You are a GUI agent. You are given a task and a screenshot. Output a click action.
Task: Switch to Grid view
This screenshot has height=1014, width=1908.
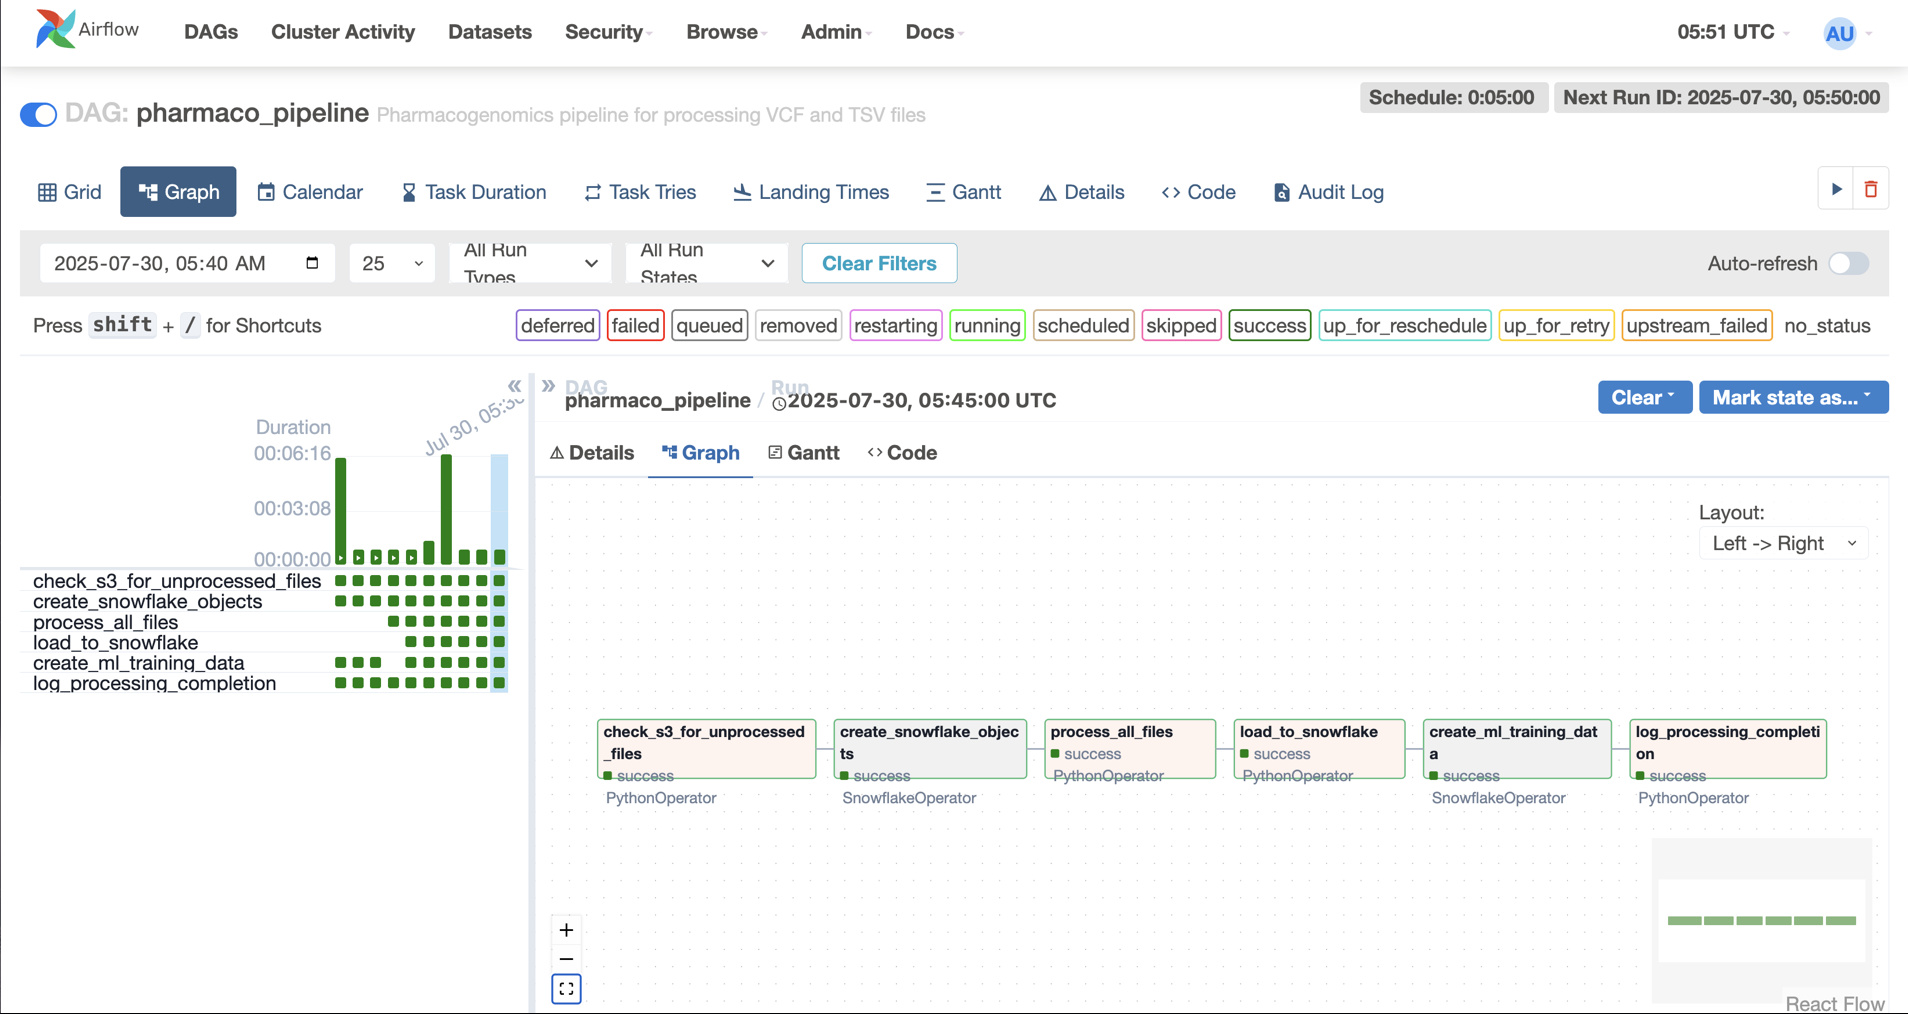pos(68,191)
